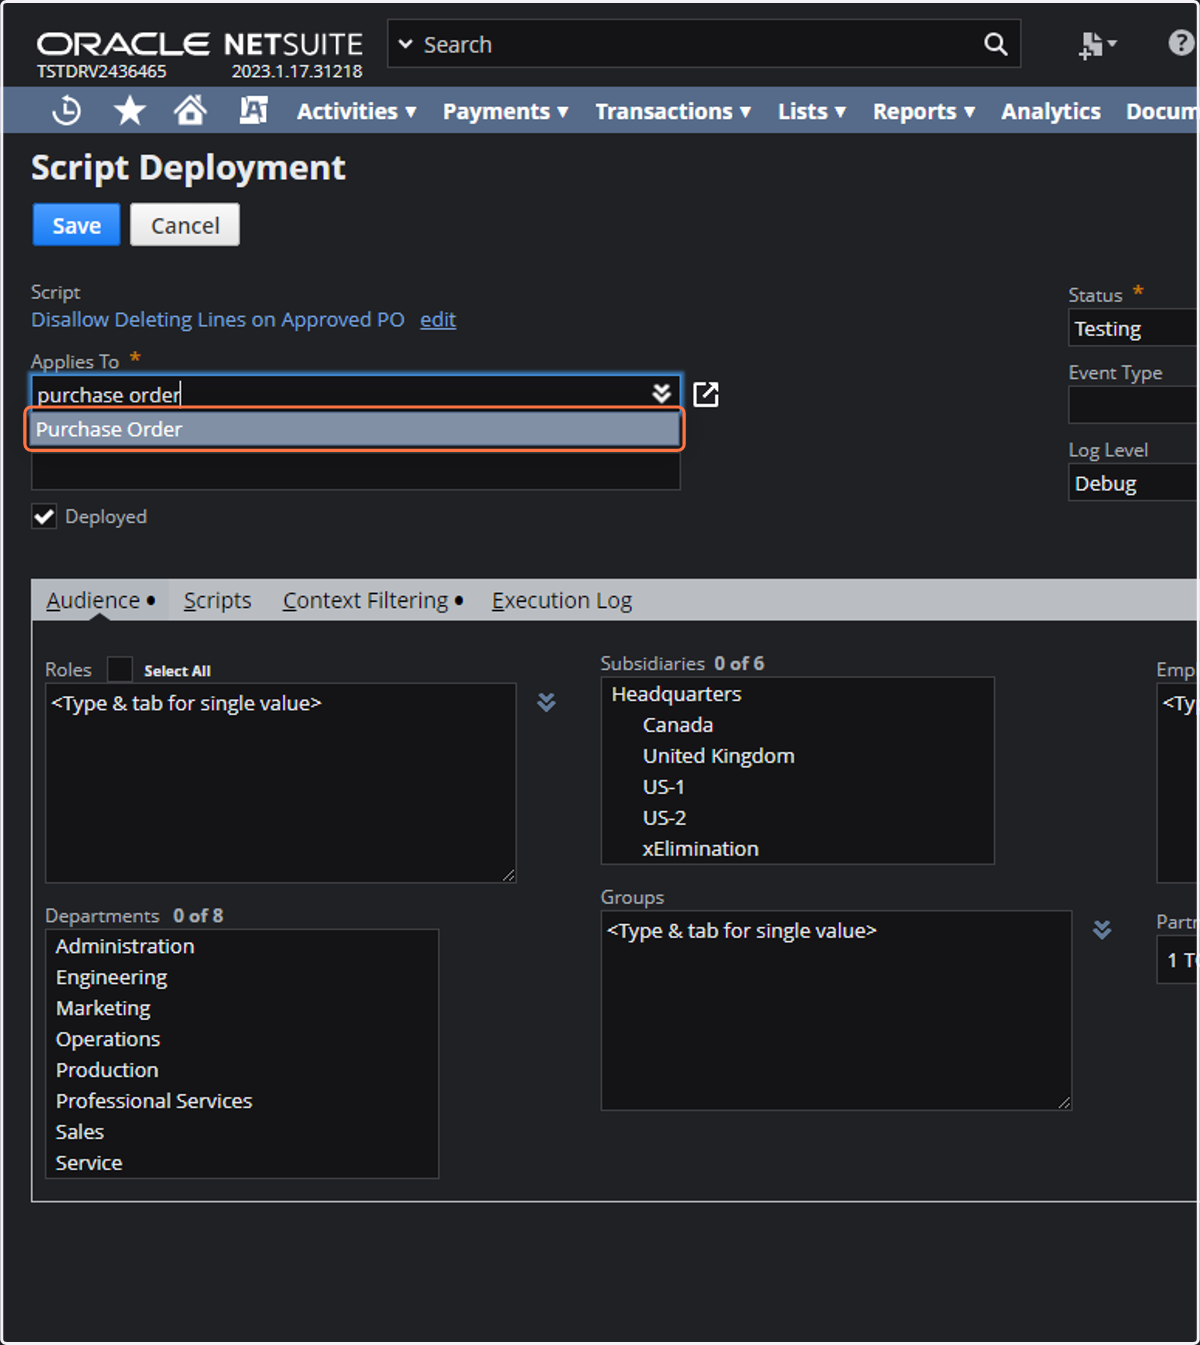Check the Roles Select All checkbox
Viewport: 1200px width, 1345px height.
pos(120,669)
